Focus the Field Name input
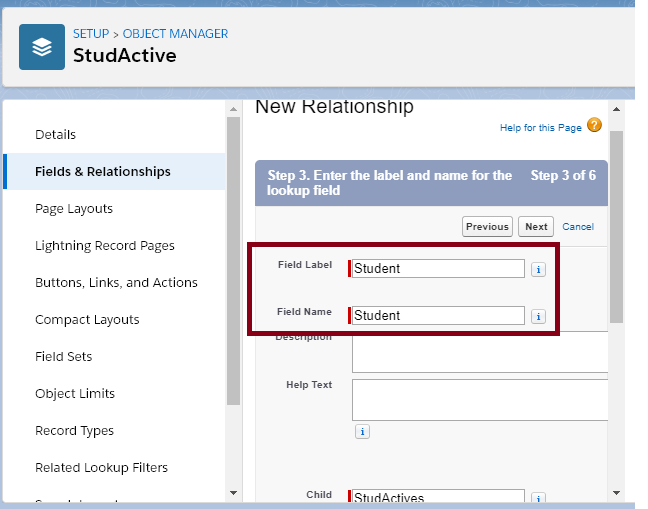This screenshot has height=509, width=648. click(x=438, y=316)
